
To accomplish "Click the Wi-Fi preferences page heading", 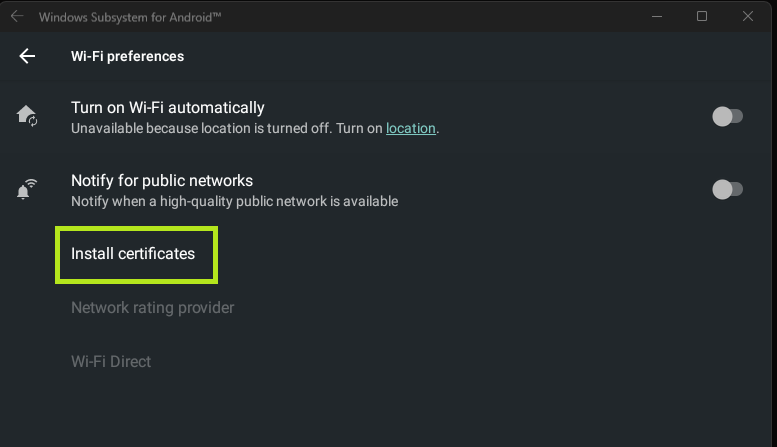I will pyautogui.click(x=127, y=57).
